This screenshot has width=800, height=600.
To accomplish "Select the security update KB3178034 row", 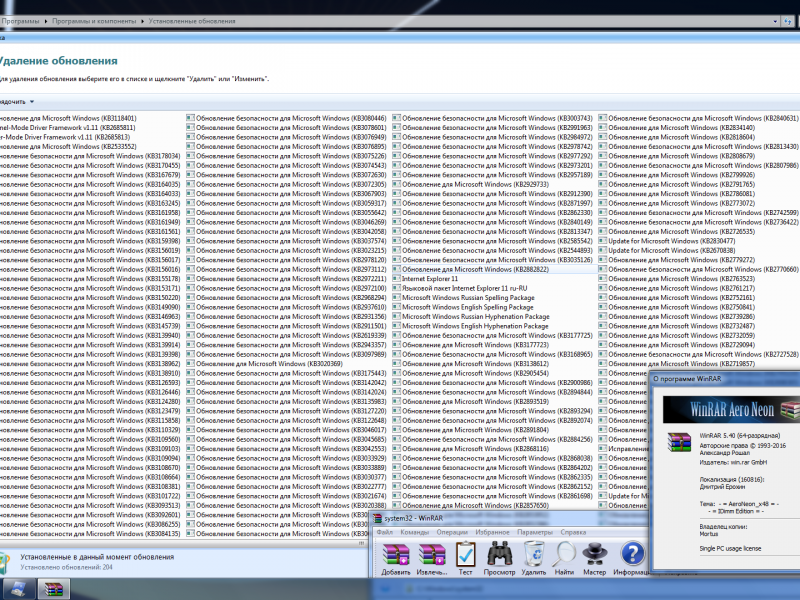I will click(90, 156).
